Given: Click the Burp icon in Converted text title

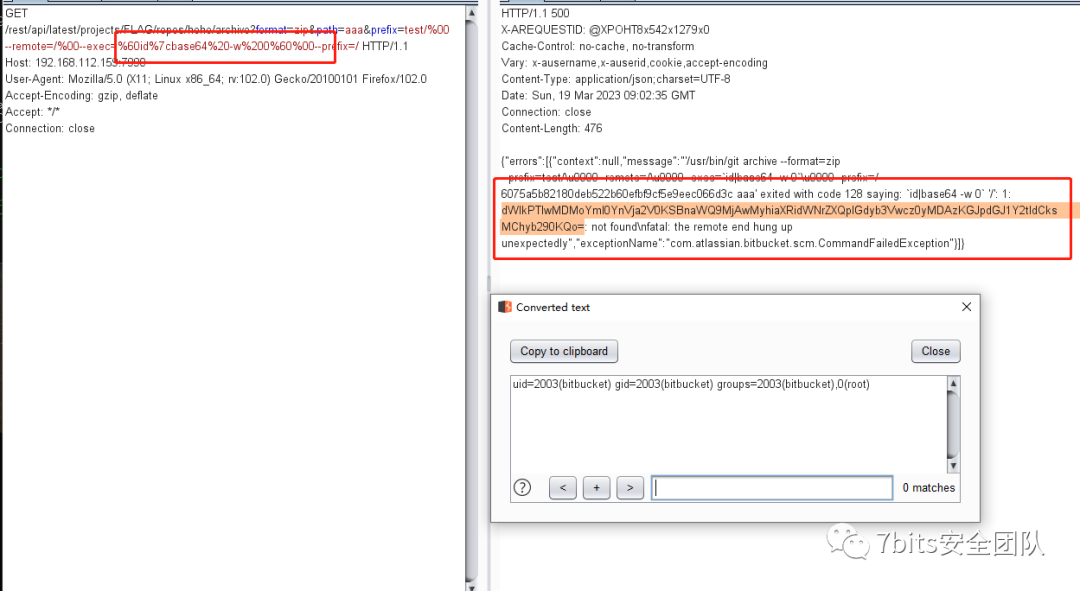Looking at the screenshot, I should pos(505,307).
